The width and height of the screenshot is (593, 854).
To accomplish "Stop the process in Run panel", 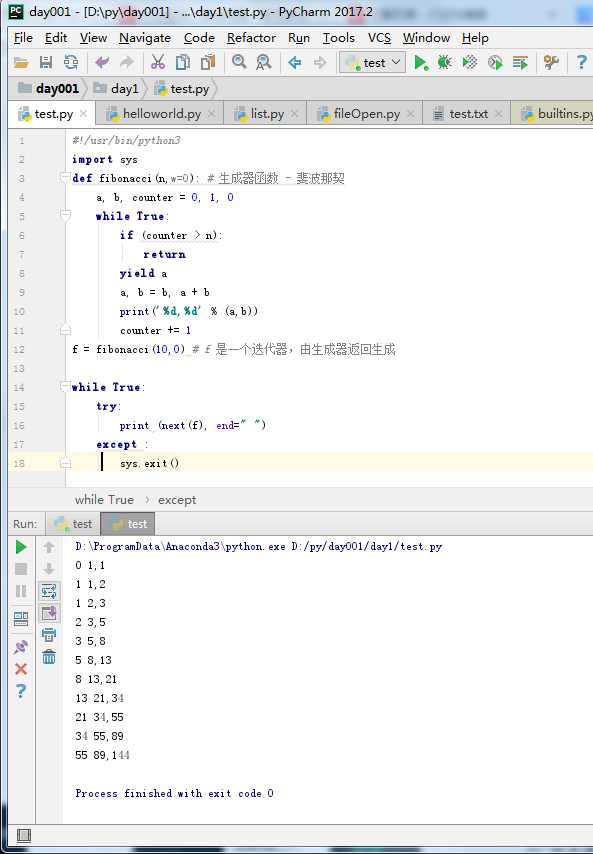I will point(21,569).
